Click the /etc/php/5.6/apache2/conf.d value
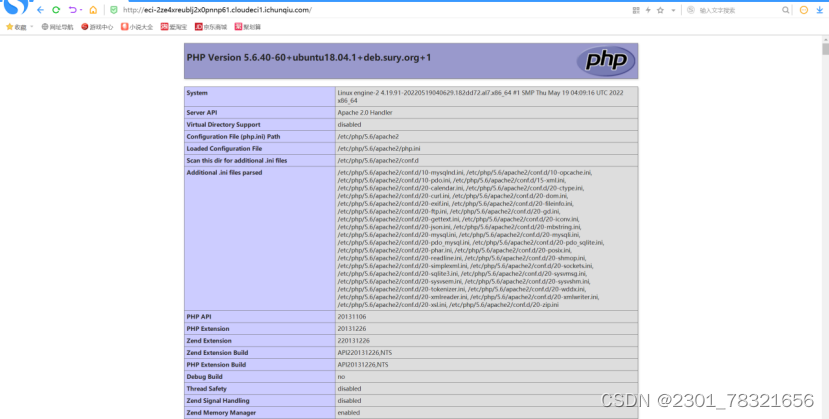The width and height of the screenshot is (829, 419). (378, 161)
